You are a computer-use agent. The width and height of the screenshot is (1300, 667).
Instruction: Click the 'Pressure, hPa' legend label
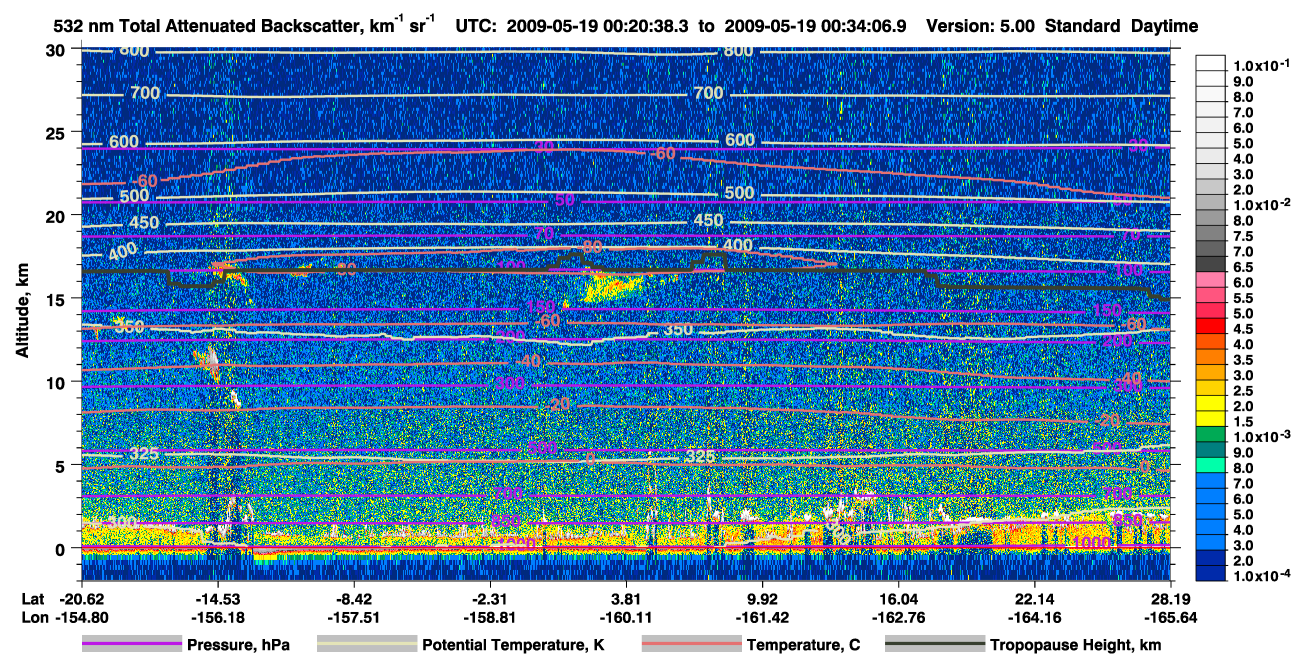click(238, 645)
